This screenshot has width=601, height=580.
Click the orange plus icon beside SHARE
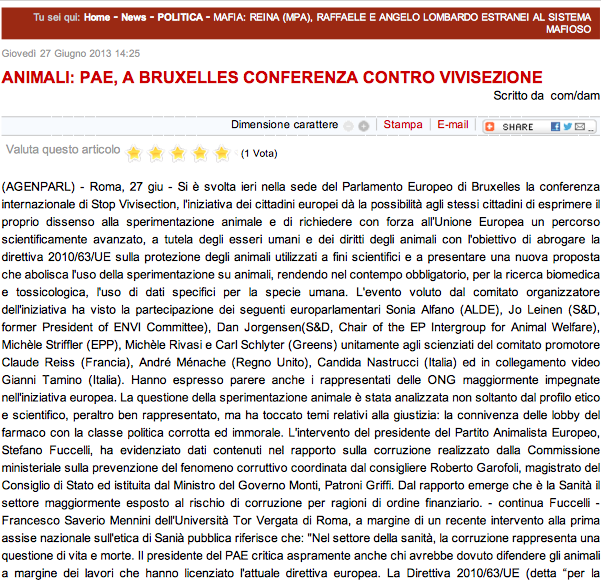click(x=490, y=127)
